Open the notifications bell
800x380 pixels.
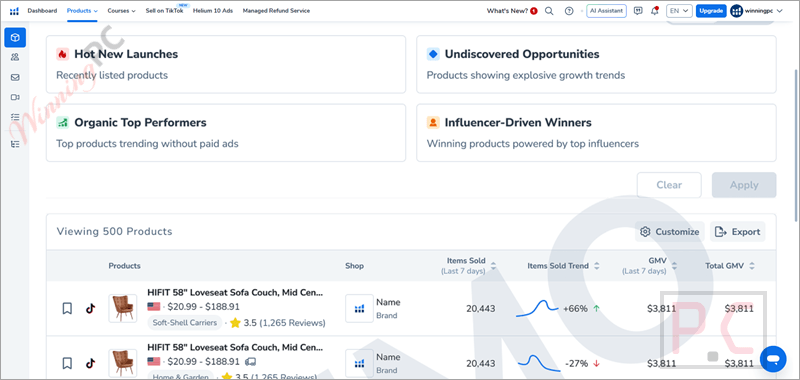coord(655,11)
